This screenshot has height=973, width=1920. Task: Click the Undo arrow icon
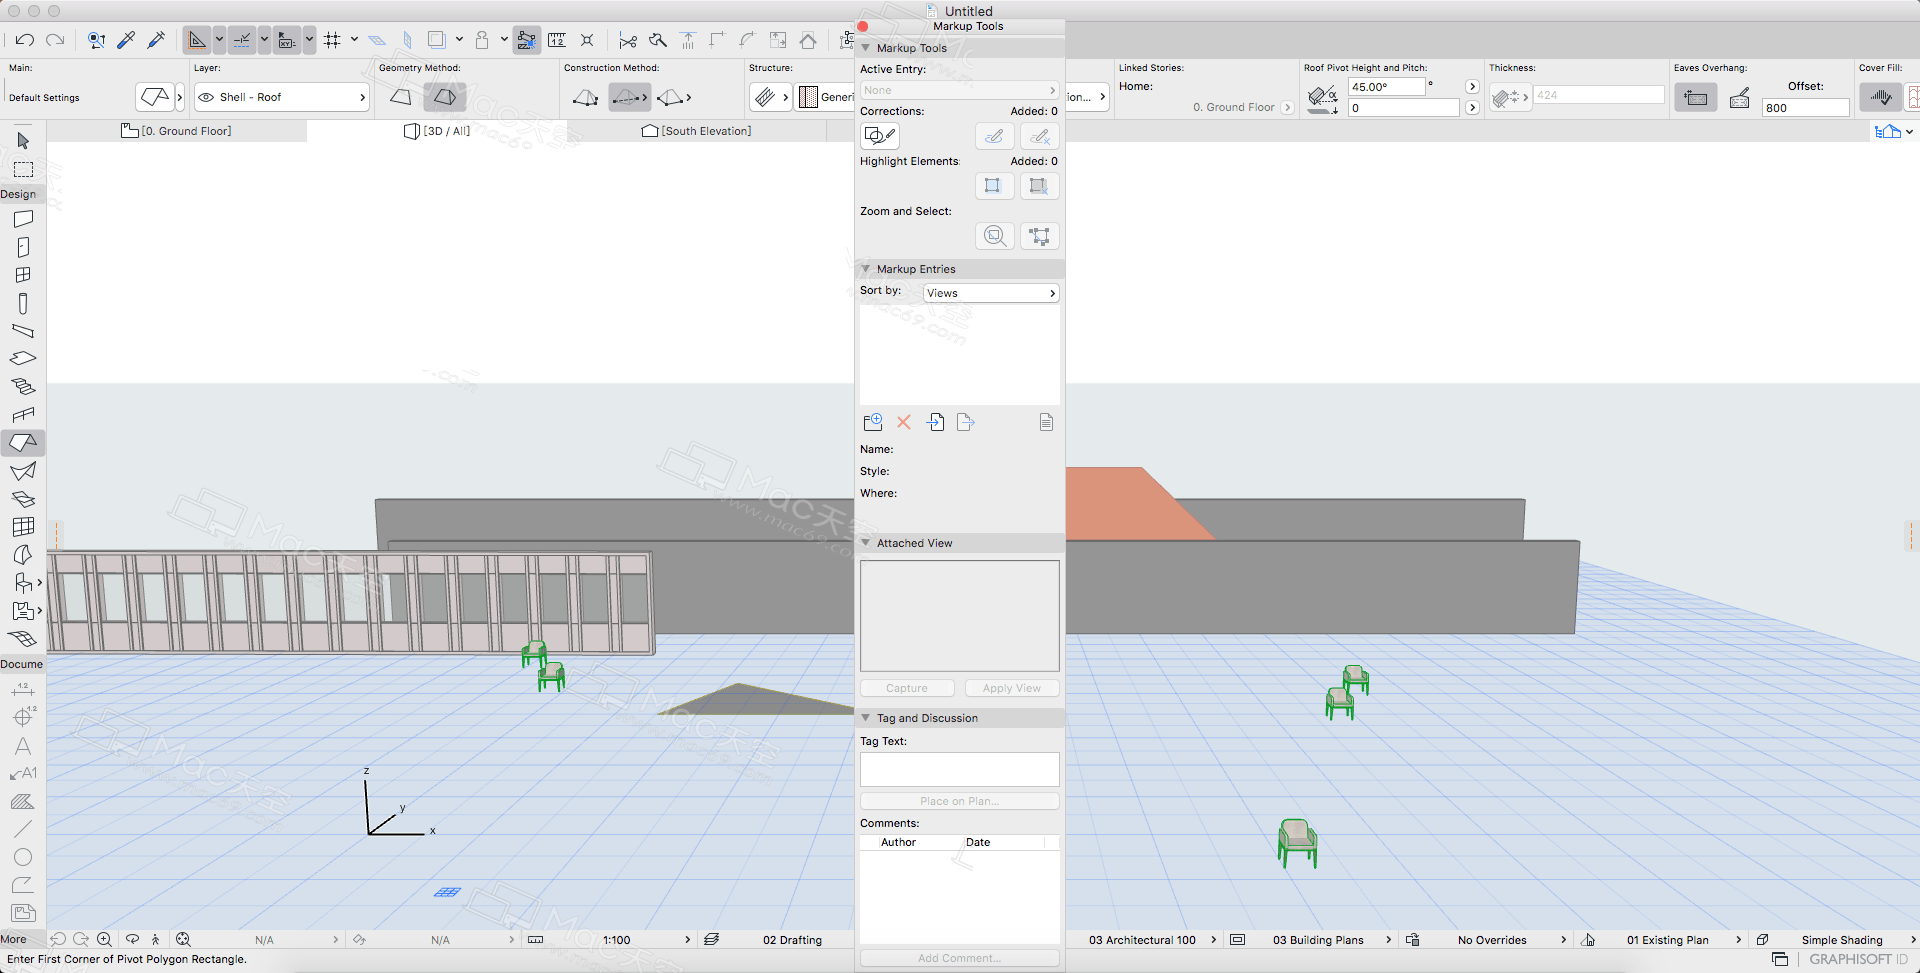pyautogui.click(x=25, y=40)
